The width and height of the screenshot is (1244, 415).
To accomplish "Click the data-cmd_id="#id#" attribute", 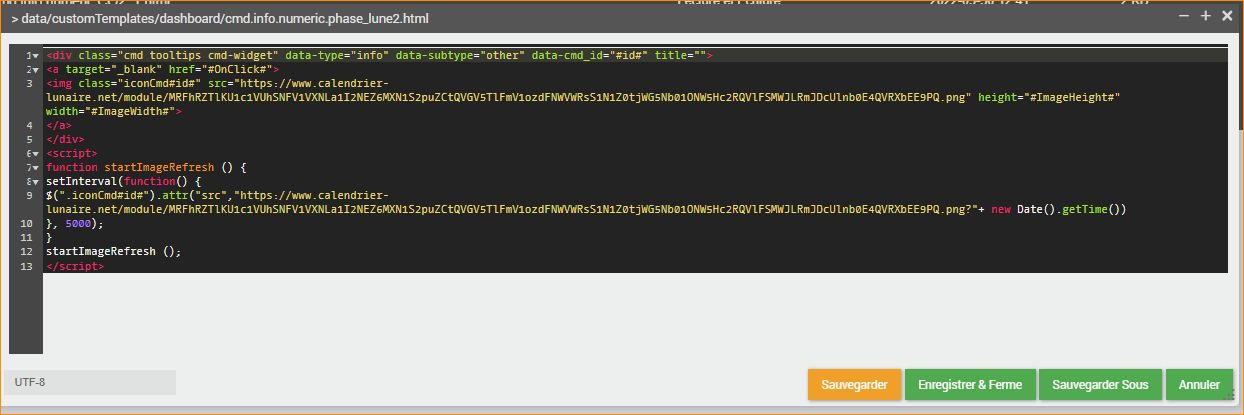I will pos(589,56).
